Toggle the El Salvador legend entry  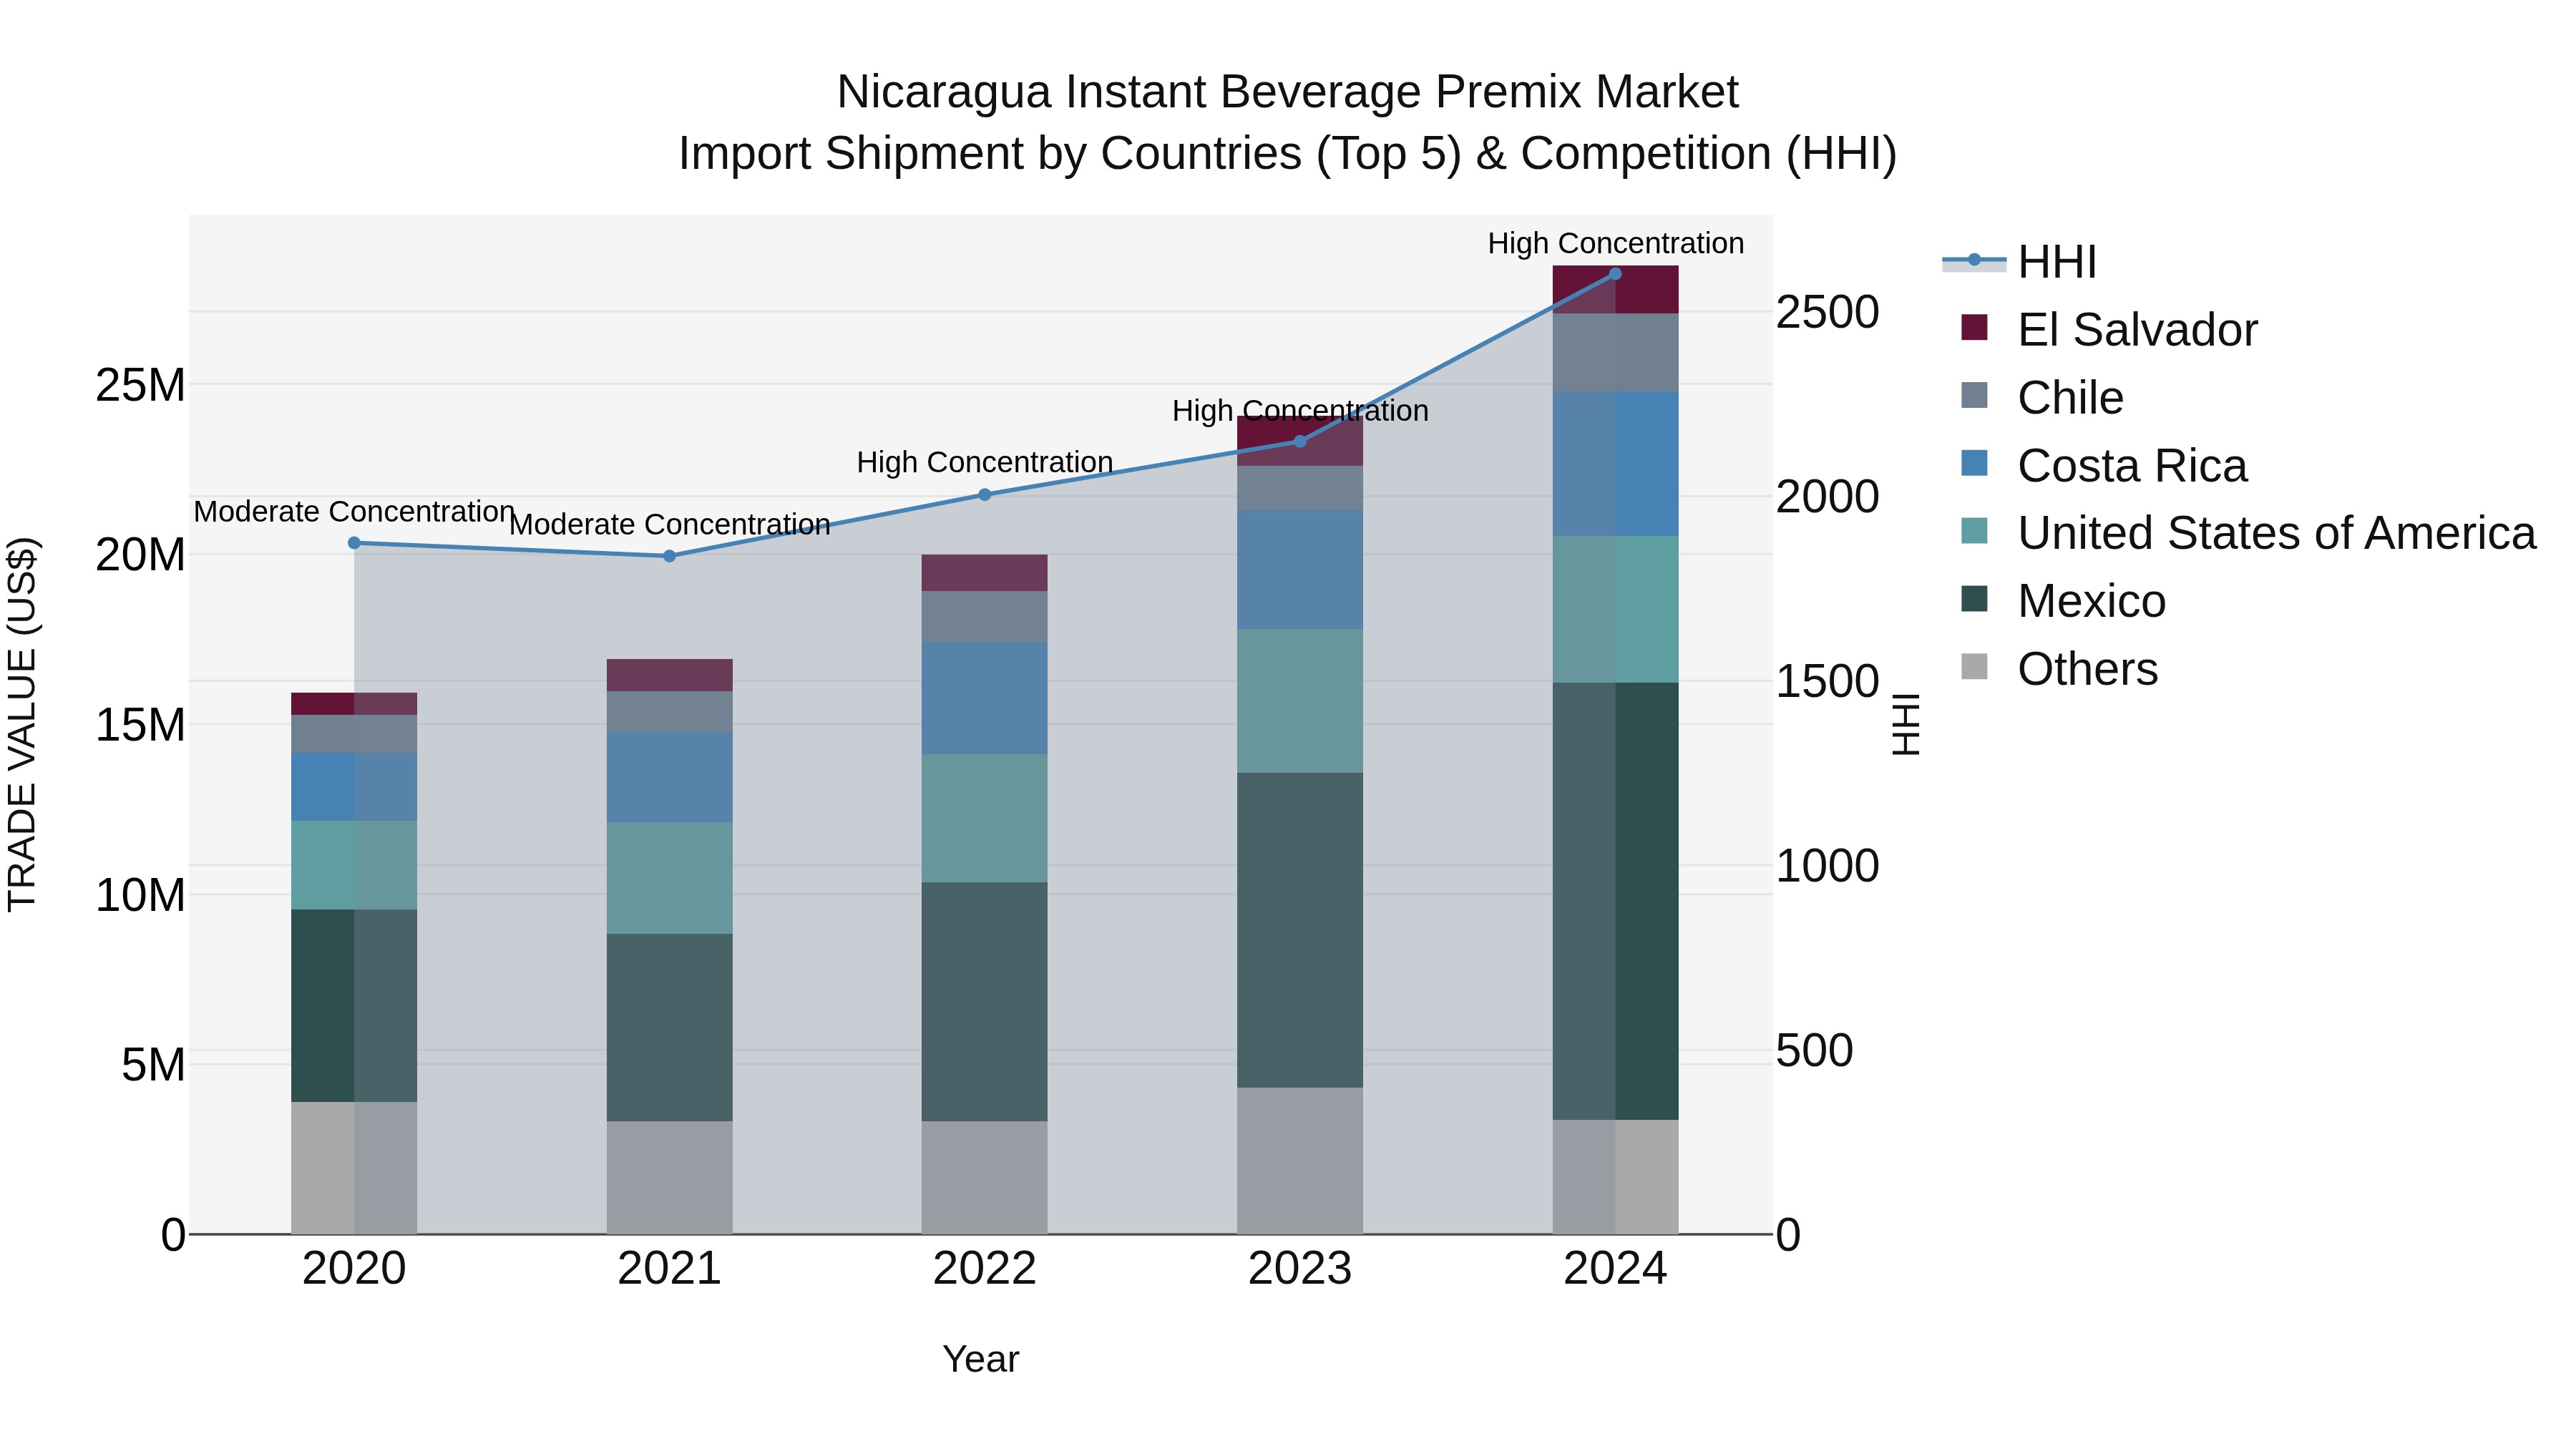coord(2109,329)
